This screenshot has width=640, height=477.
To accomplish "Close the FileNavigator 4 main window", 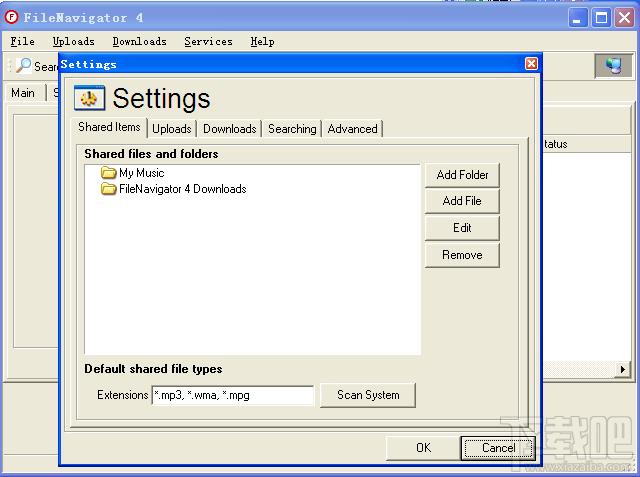I will point(624,18).
